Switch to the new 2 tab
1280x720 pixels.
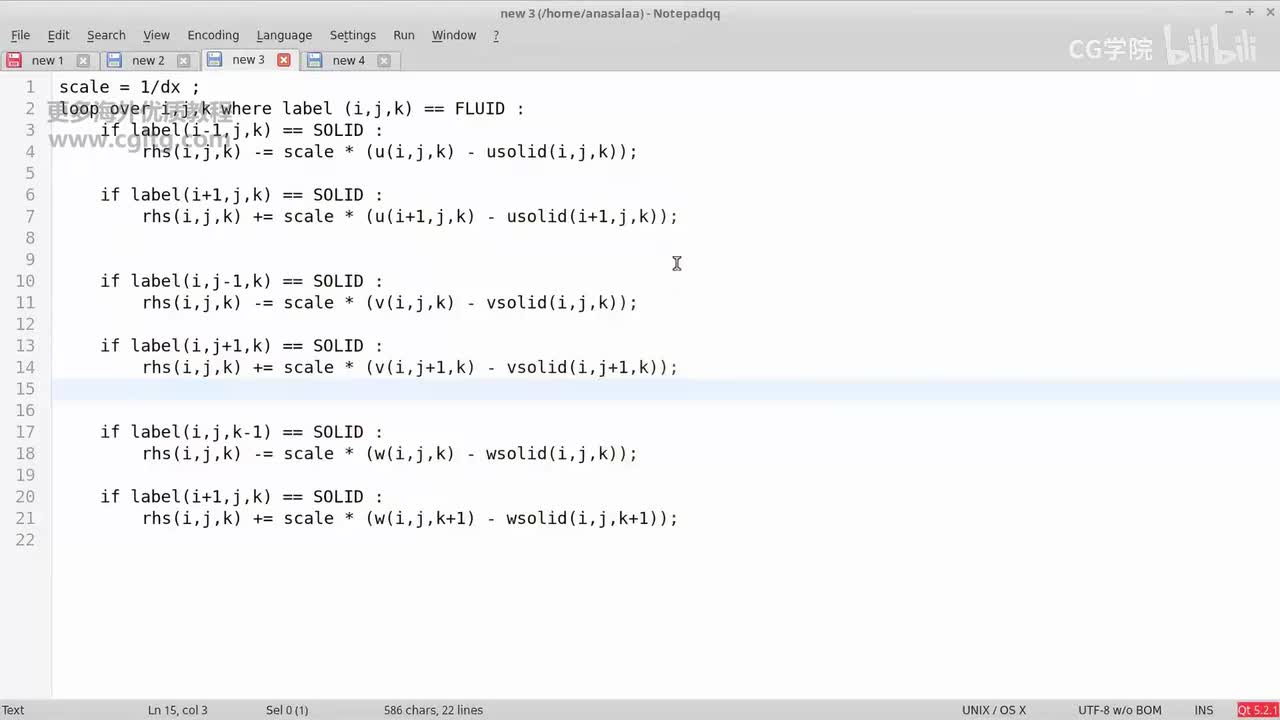coord(148,61)
